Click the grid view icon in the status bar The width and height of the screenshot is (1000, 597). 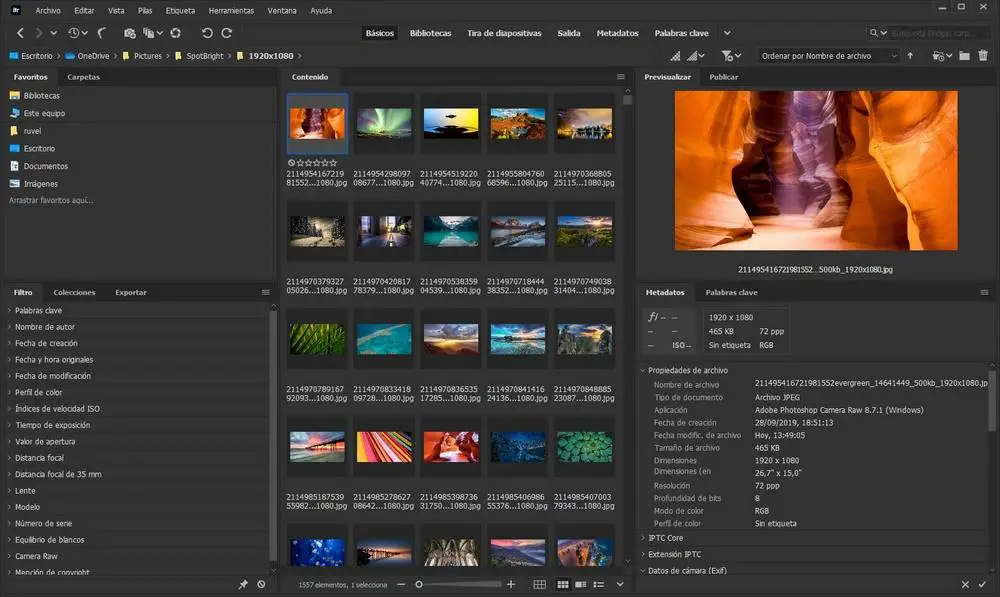[x=539, y=583]
